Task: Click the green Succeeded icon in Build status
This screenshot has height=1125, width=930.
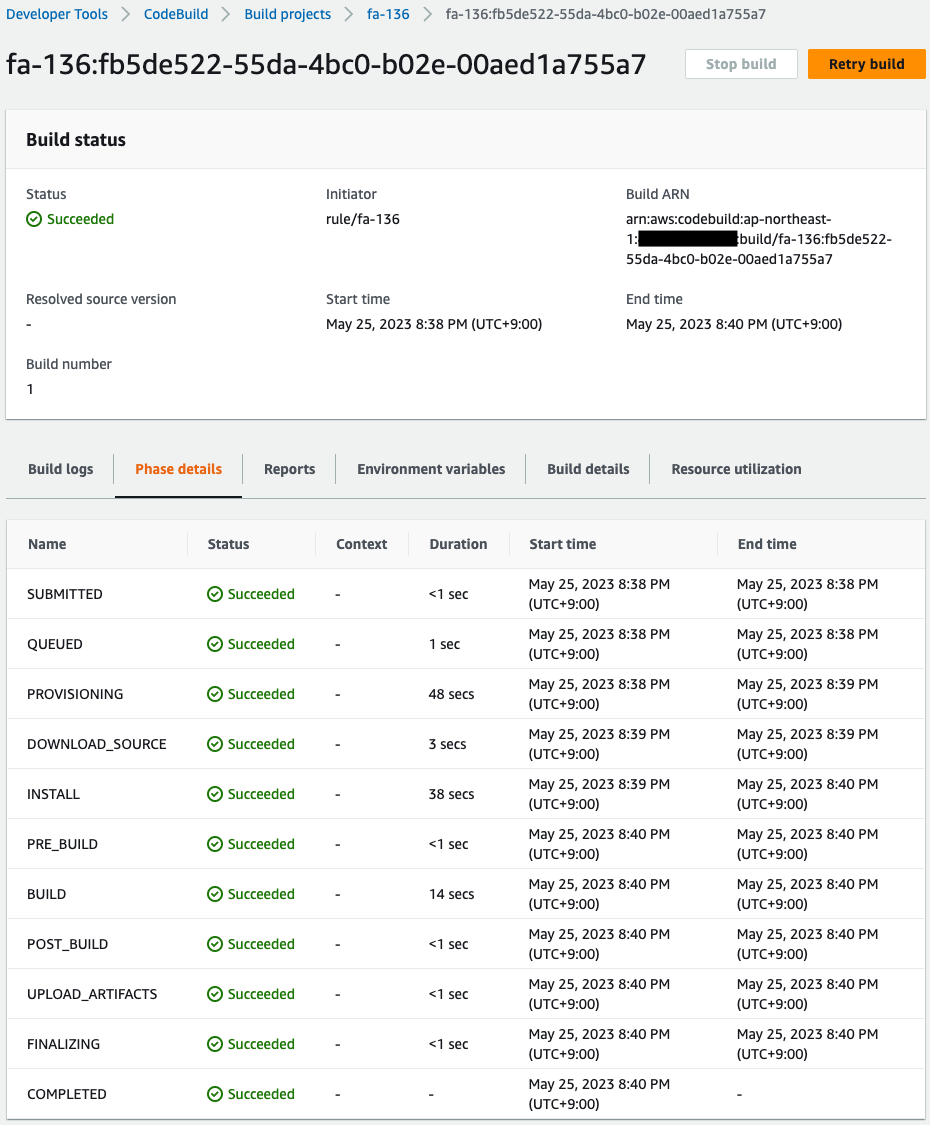Action: [x=34, y=219]
